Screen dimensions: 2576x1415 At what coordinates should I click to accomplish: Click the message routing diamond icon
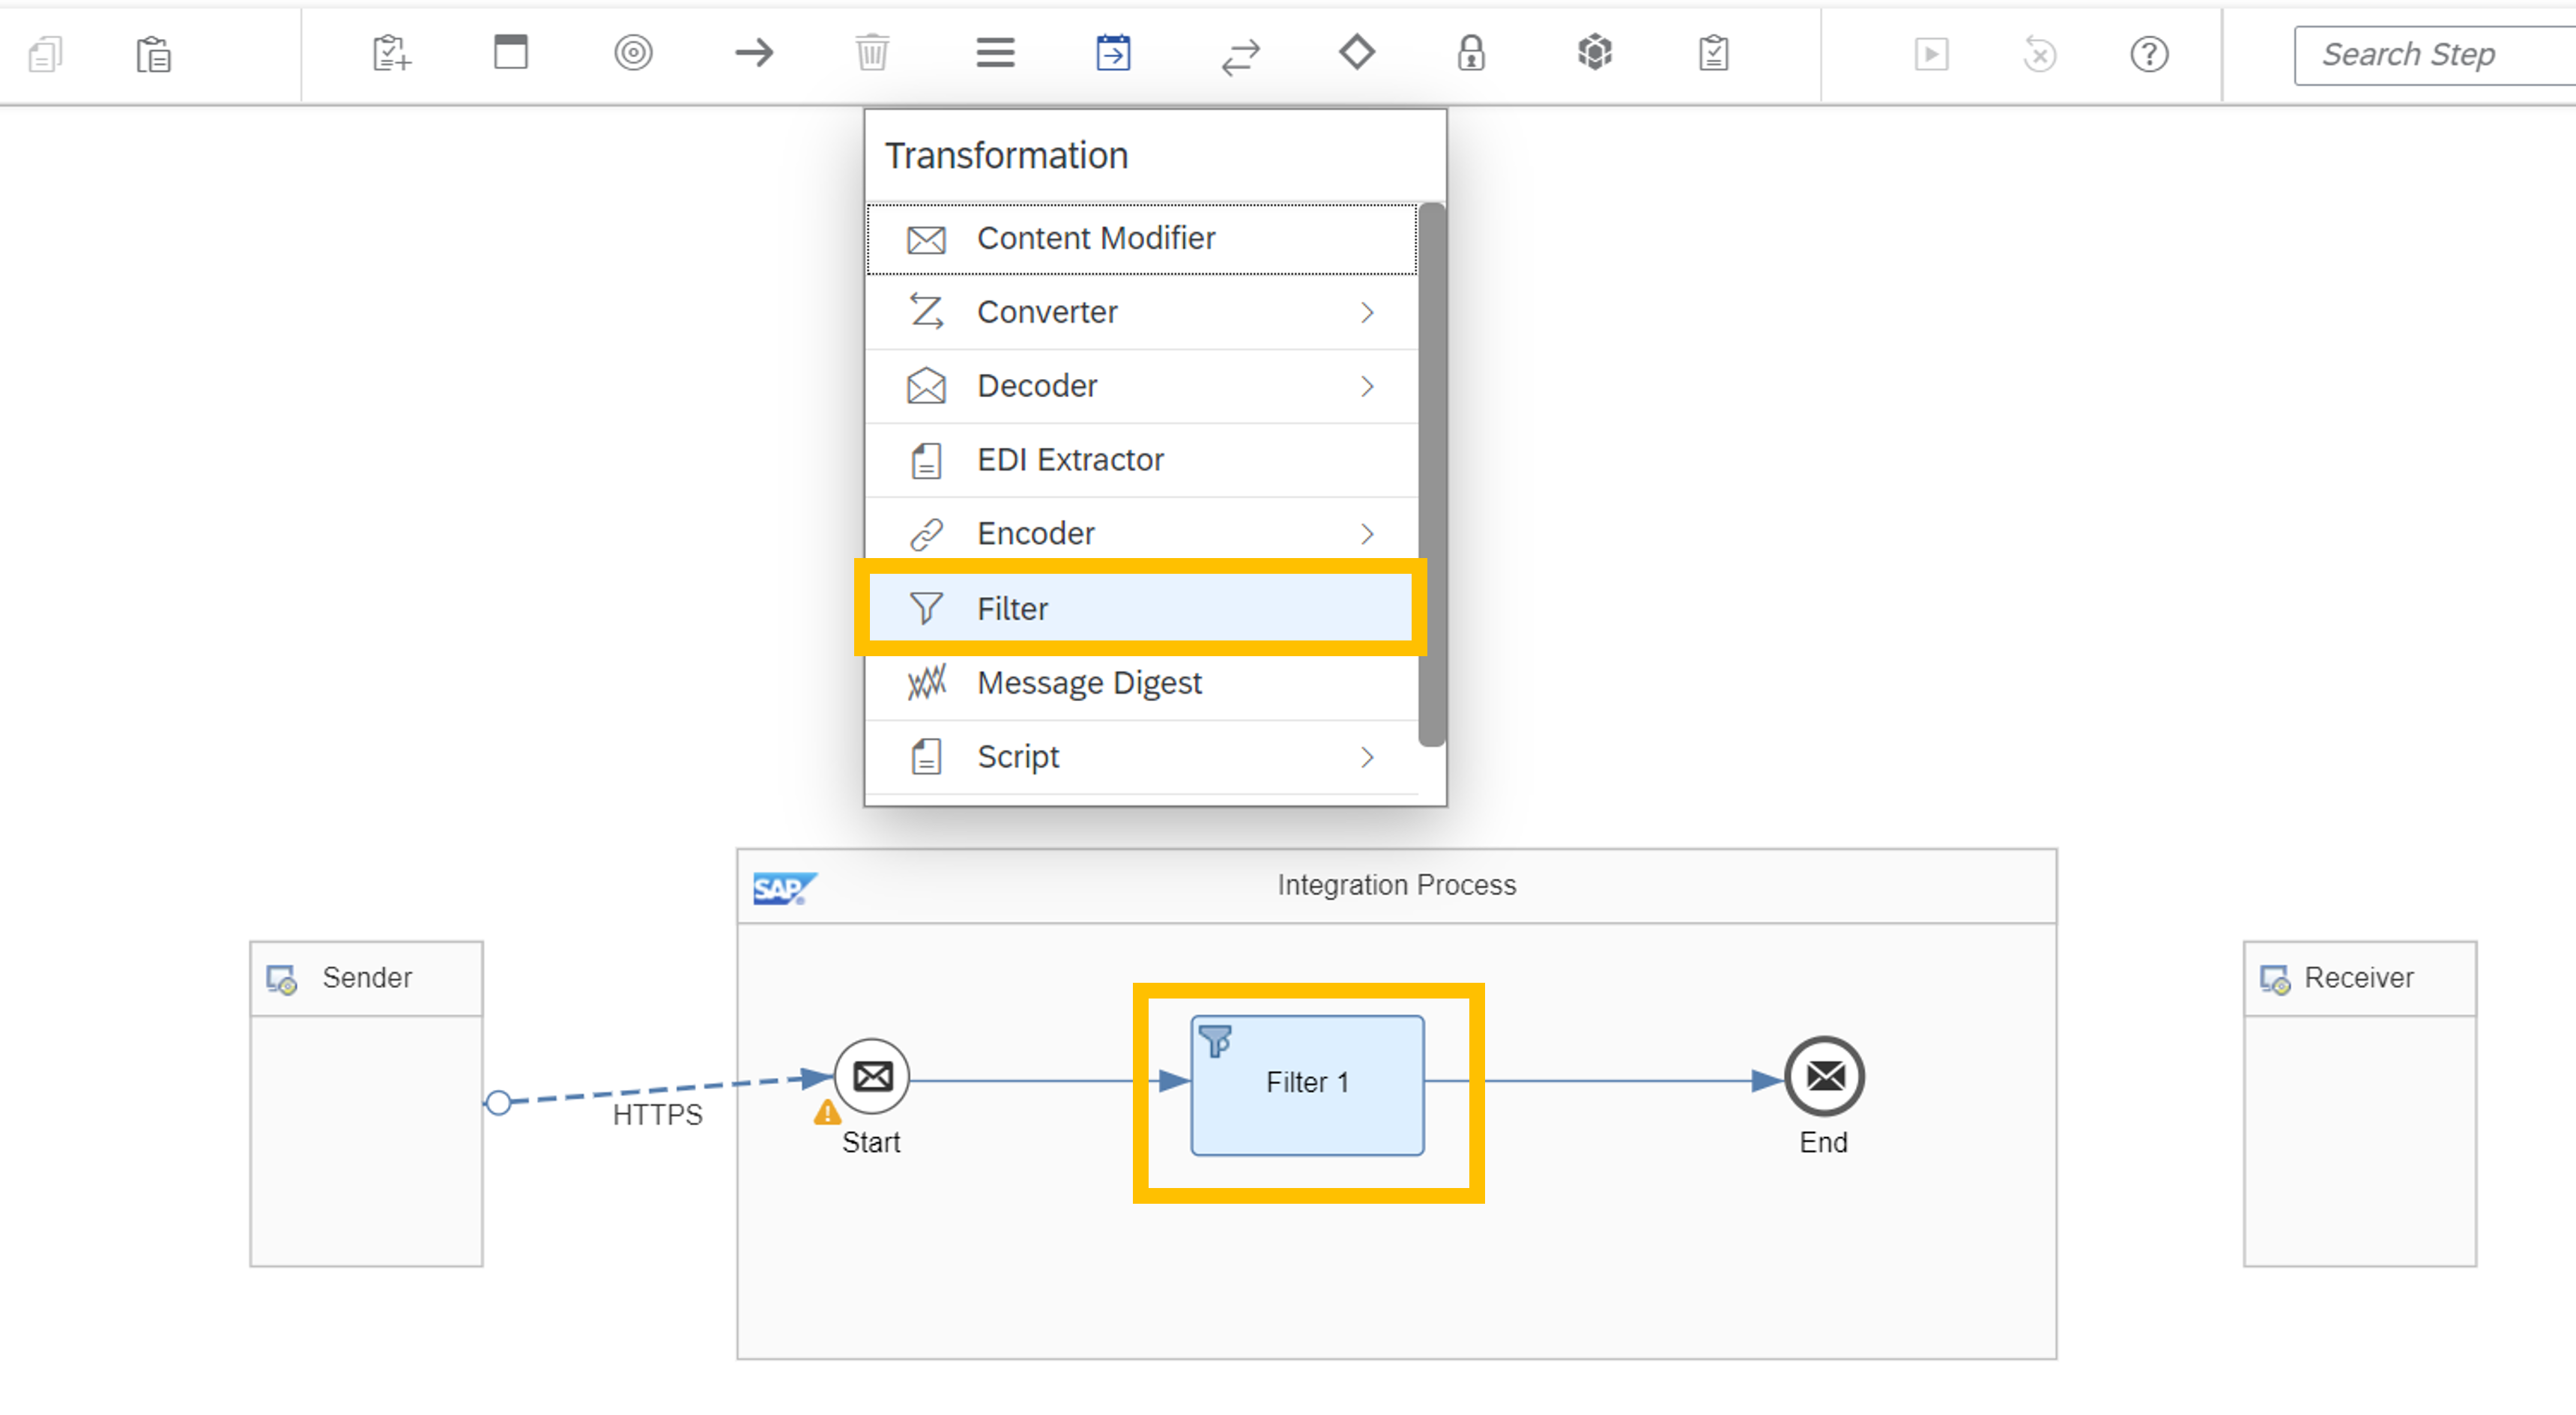click(1356, 53)
